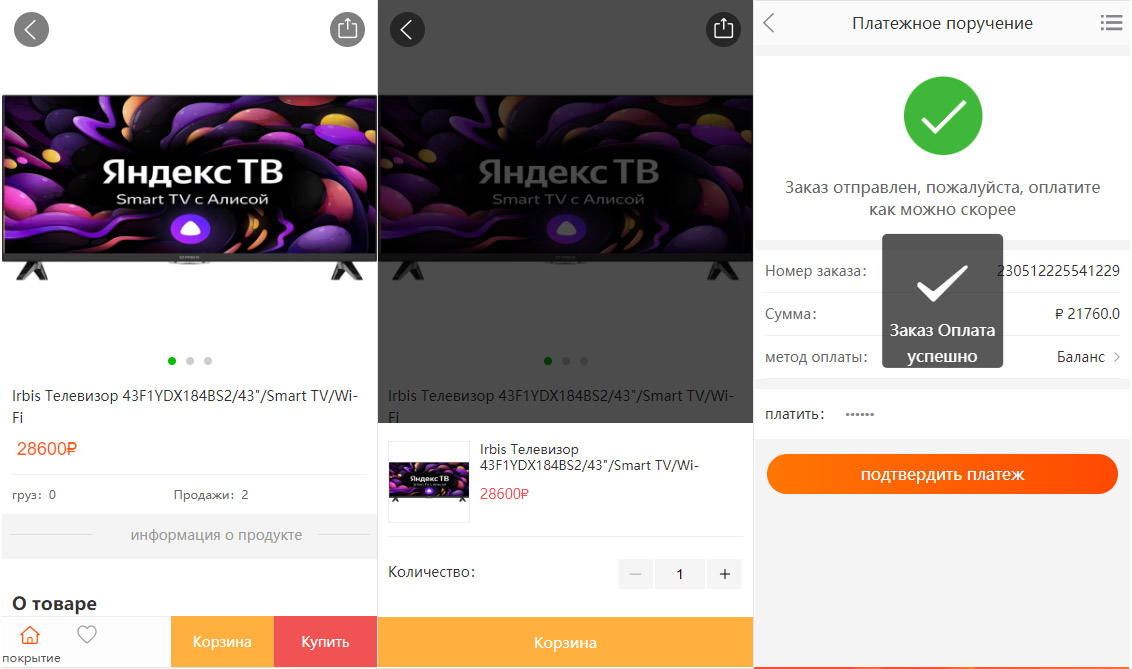The image size is (1132, 669).
Task: Click the share icon on the dimmed middle screen
Action: (x=723, y=30)
